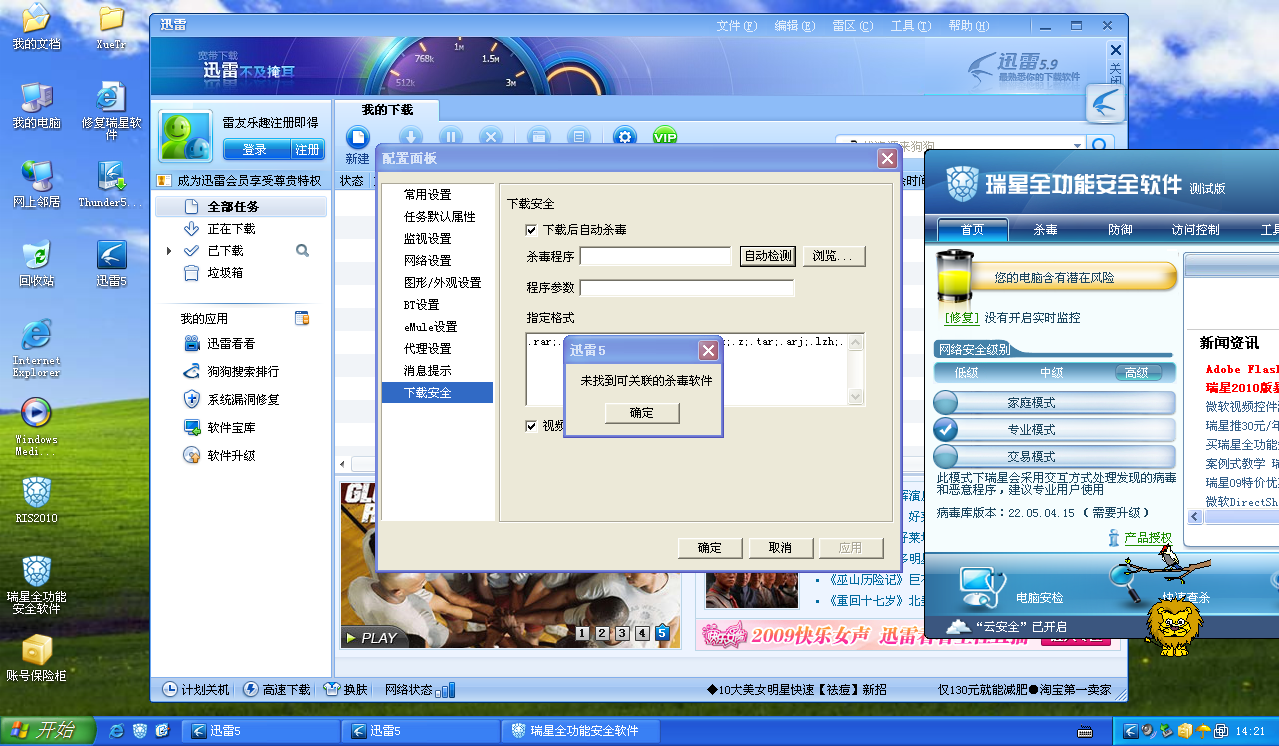
Task: Click the green VIP icon in toolbar
Action: coord(665,137)
